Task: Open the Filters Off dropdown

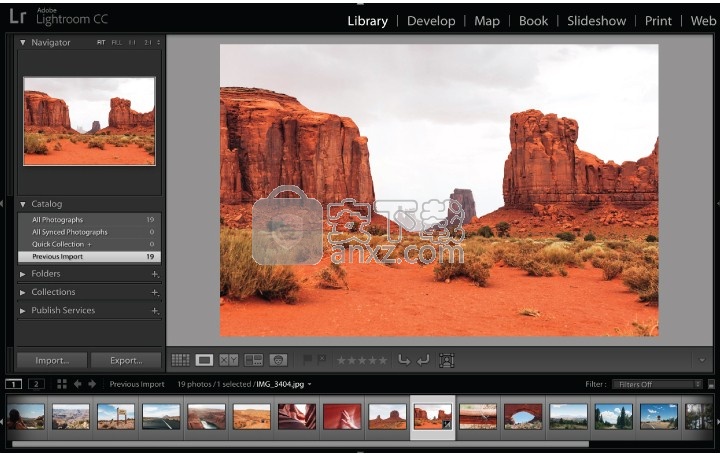Action: coord(657,384)
